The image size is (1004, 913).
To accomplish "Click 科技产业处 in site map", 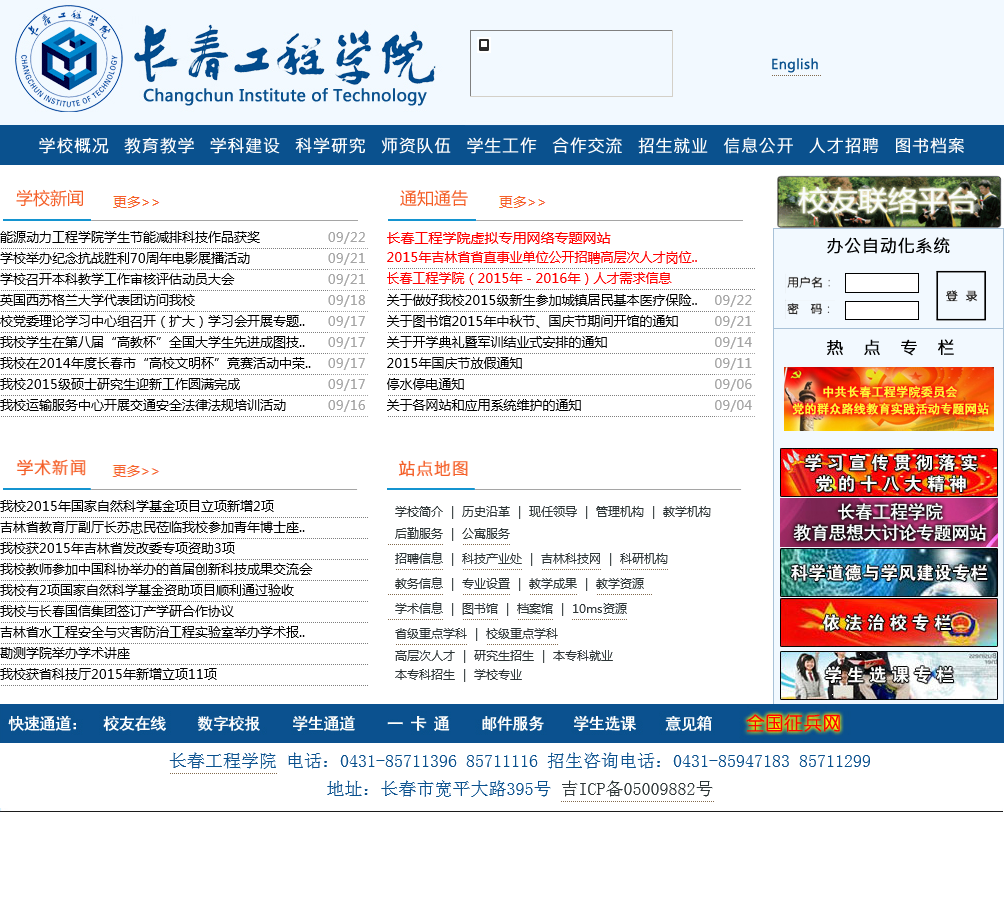I will [x=492, y=559].
